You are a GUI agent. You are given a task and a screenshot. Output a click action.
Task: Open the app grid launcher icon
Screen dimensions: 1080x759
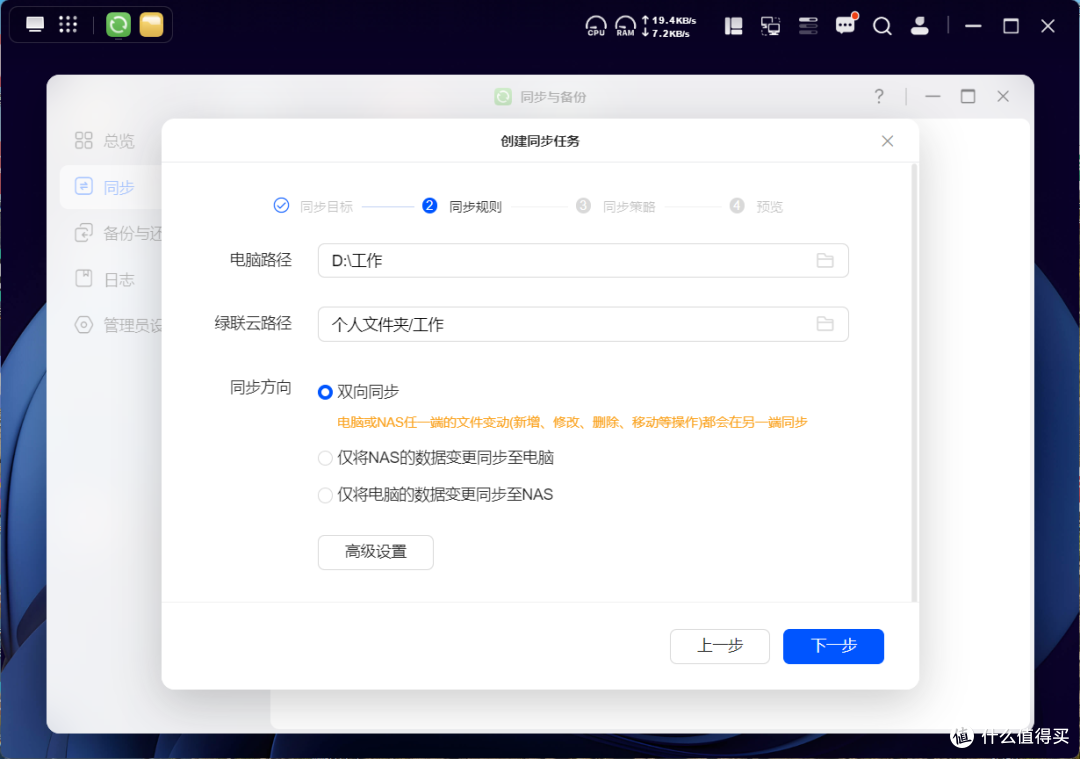pyautogui.click(x=68, y=25)
